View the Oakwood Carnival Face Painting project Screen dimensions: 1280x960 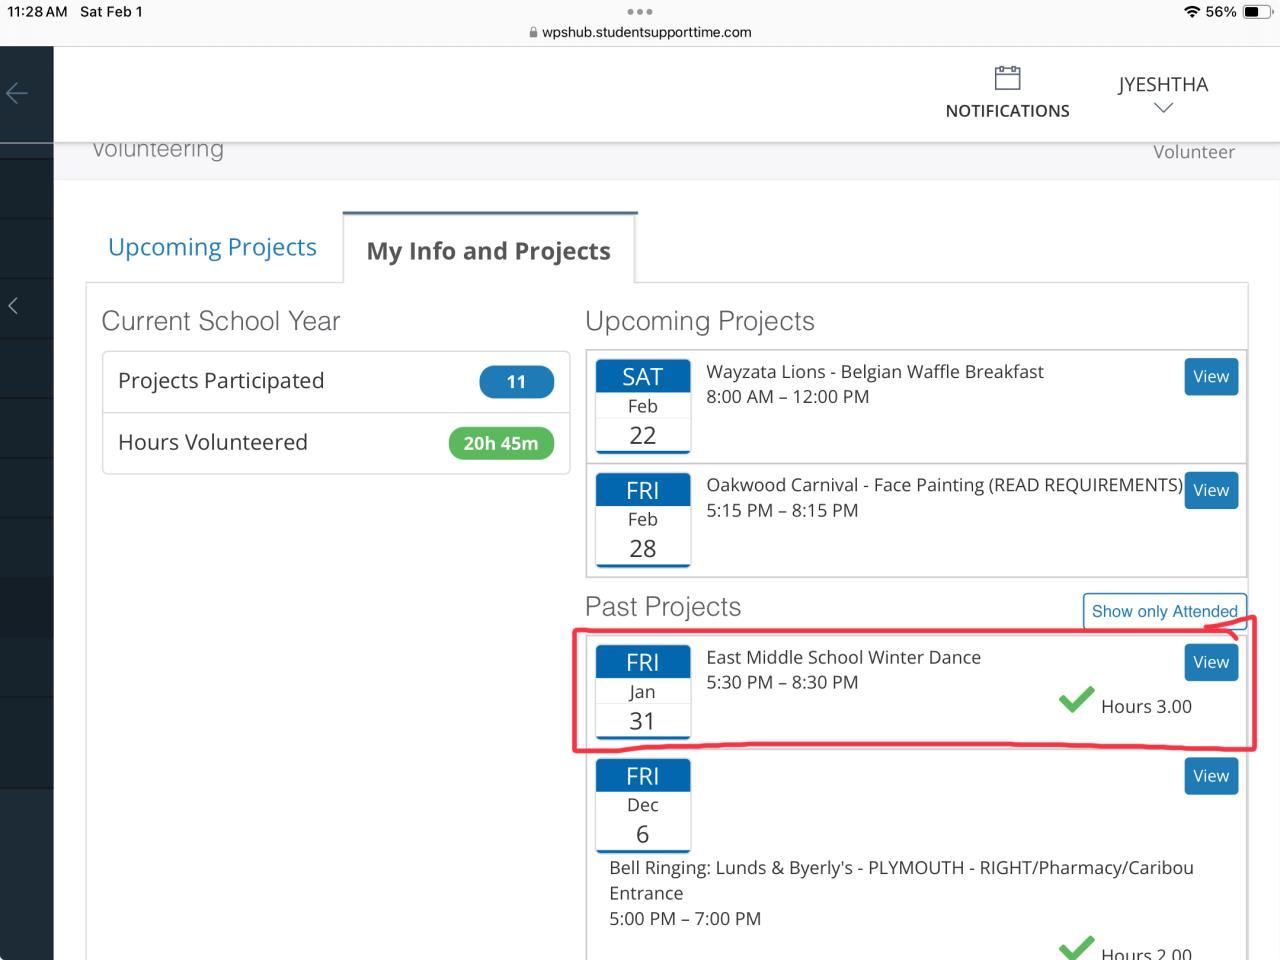[1210, 491]
